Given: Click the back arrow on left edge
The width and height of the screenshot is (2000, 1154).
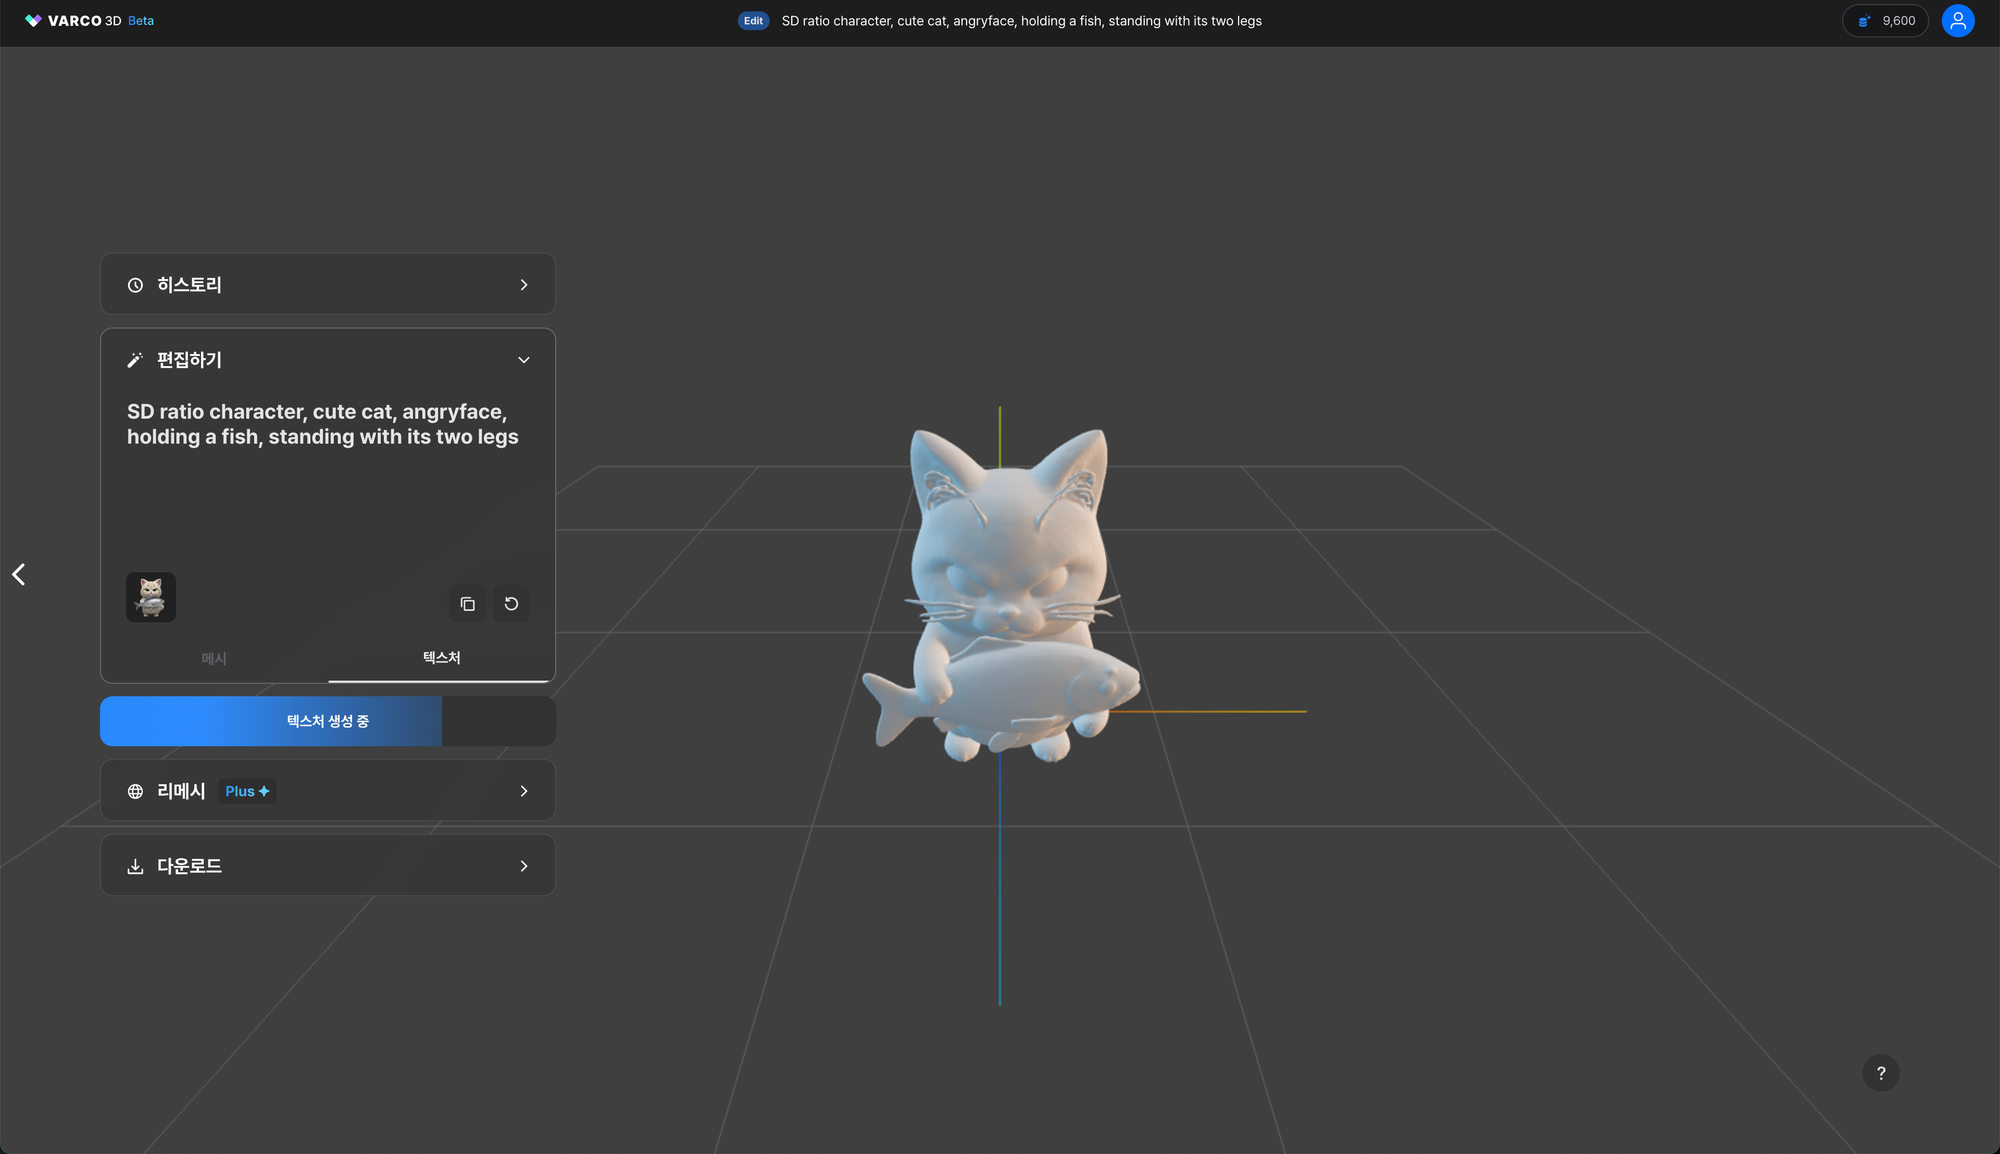Looking at the screenshot, I should [18, 574].
